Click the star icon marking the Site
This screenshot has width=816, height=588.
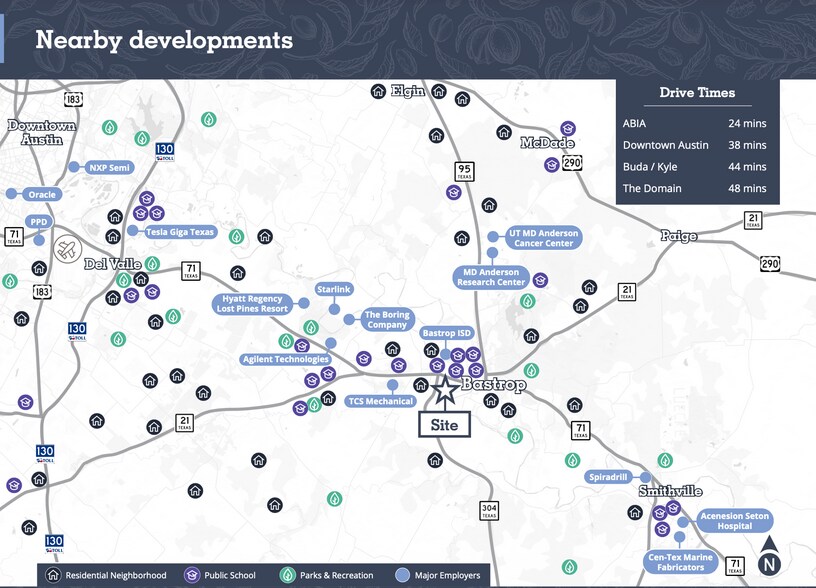click(x=443, y=387)
